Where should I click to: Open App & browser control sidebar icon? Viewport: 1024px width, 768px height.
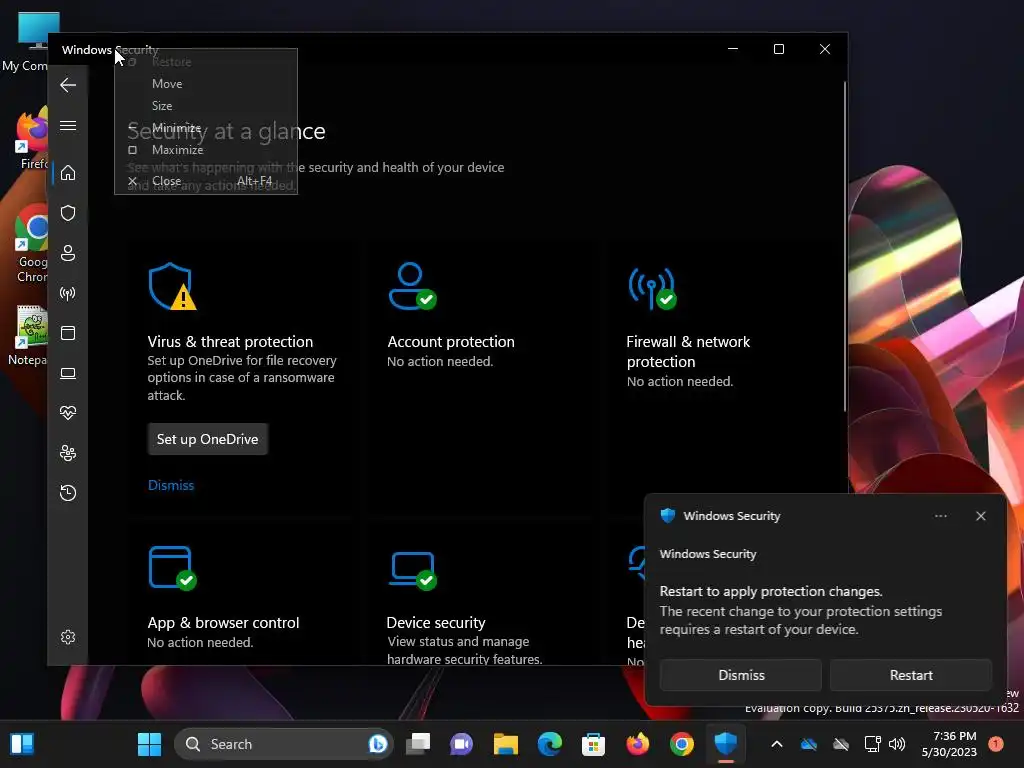pos(68,333)
